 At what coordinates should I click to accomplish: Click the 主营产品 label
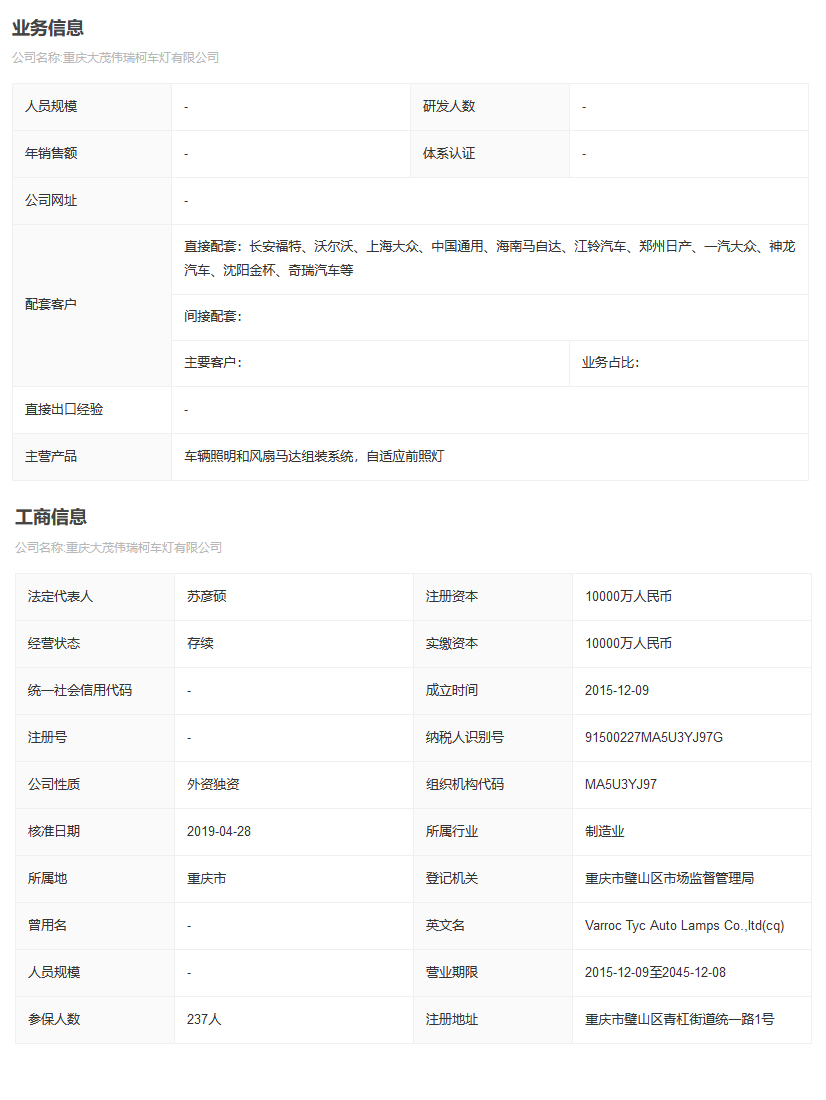click(x=51, y=457)
